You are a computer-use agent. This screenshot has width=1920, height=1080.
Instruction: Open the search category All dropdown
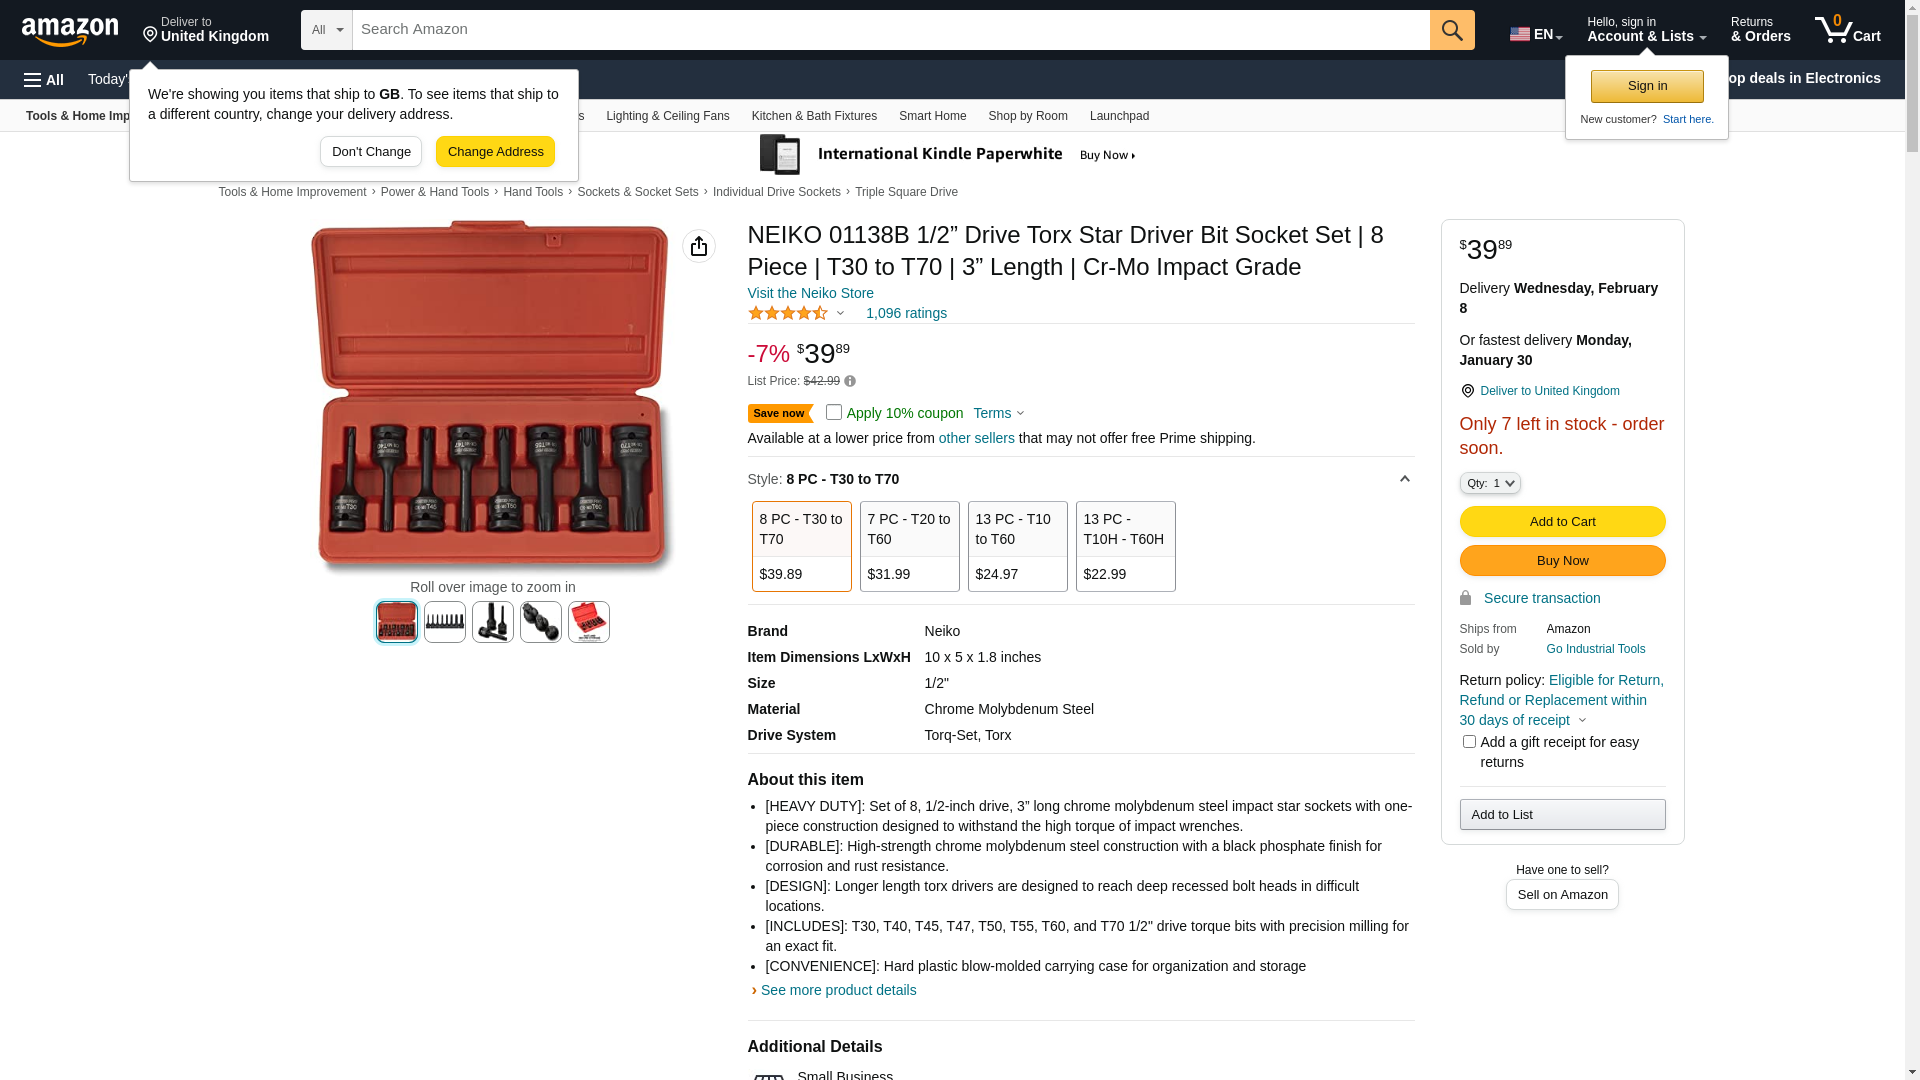click(x=327, y=30)
